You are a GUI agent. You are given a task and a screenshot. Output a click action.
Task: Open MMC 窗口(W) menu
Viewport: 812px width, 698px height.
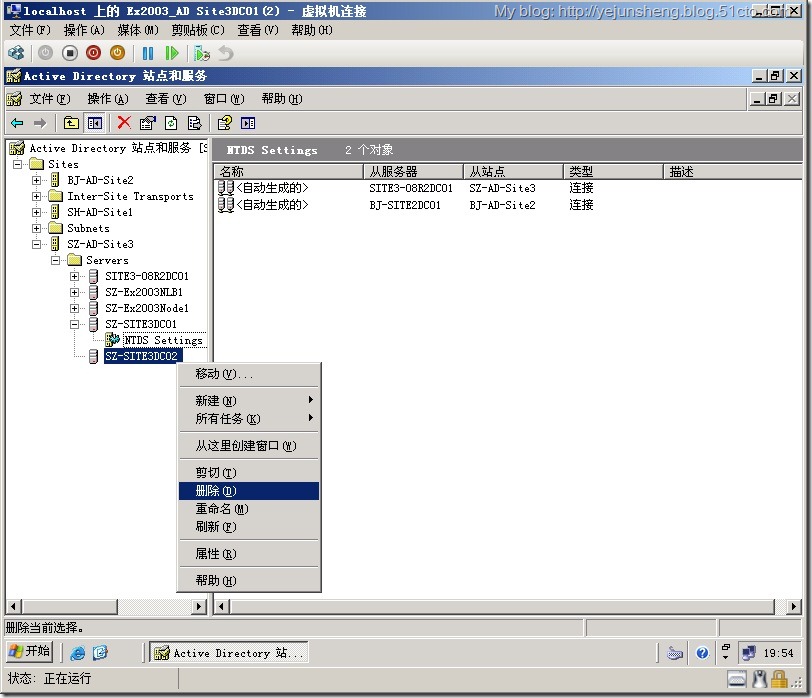[x=224, y=98]
